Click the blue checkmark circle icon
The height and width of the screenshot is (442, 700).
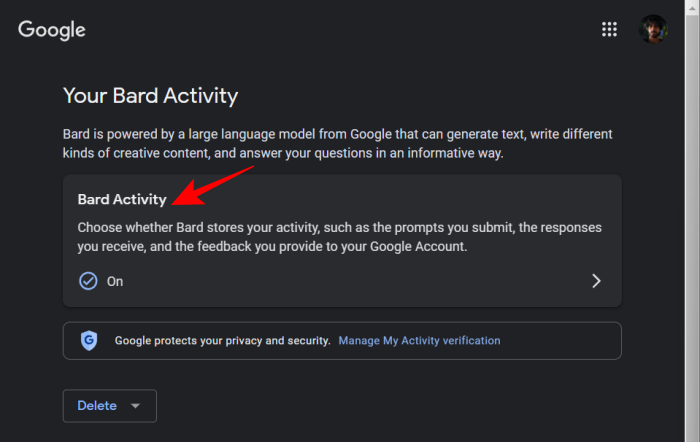click(88, 281)
